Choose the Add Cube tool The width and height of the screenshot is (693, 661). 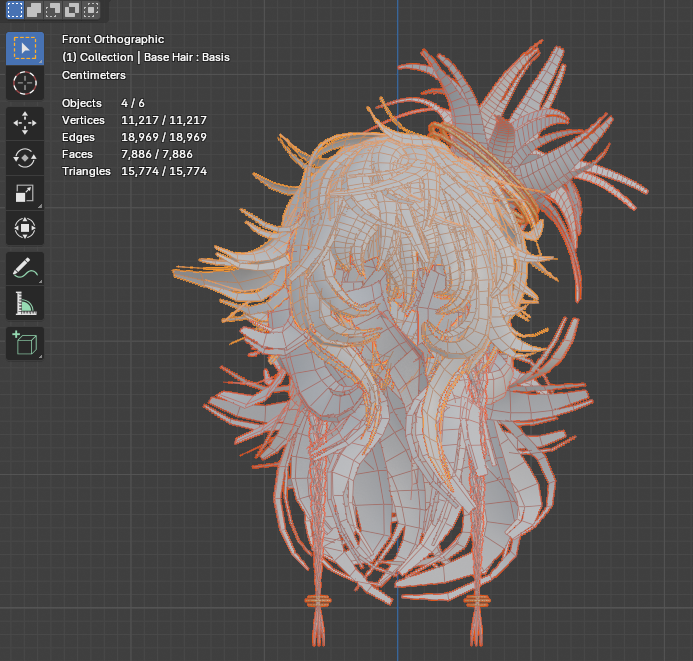(25, 343)
